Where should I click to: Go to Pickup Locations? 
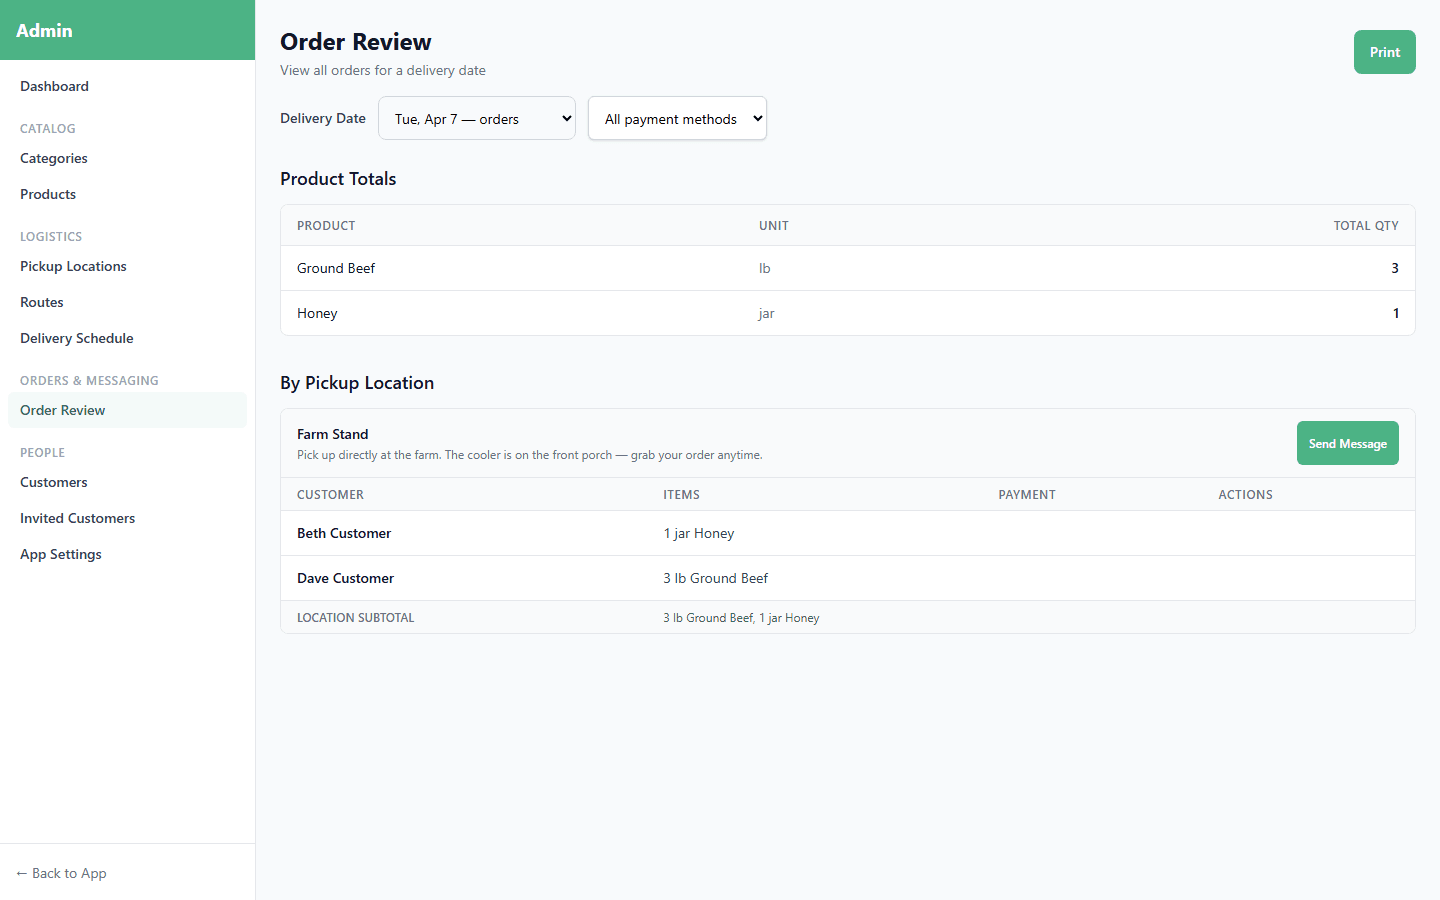click(x=73, y=266)
